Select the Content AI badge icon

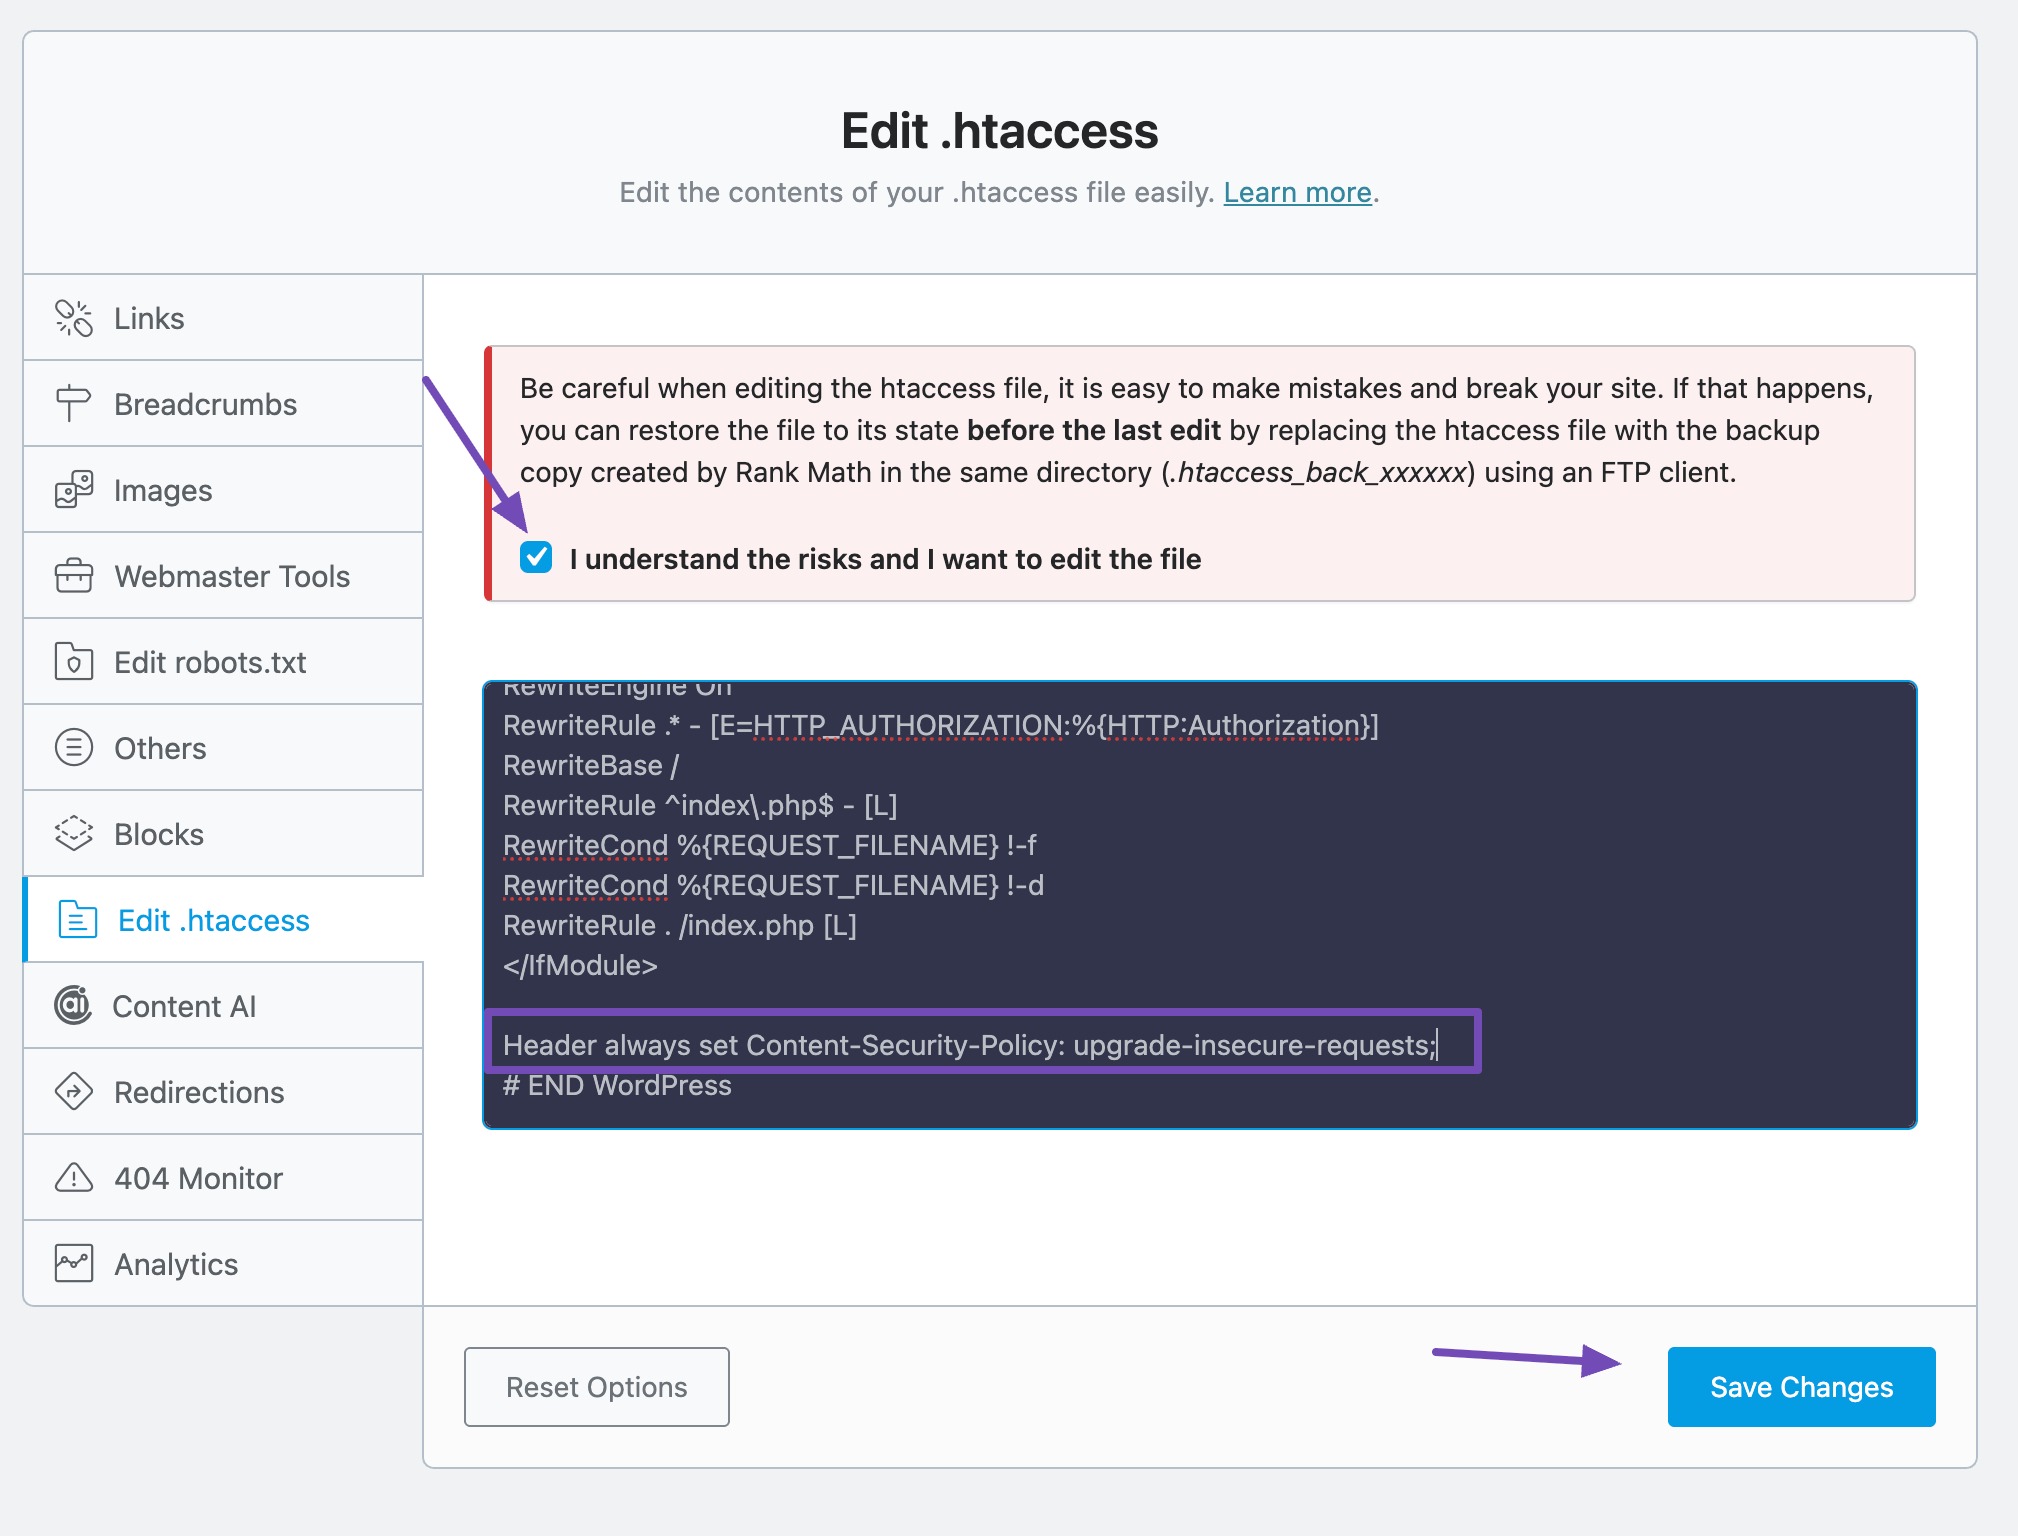click(x=72, y=1006)
